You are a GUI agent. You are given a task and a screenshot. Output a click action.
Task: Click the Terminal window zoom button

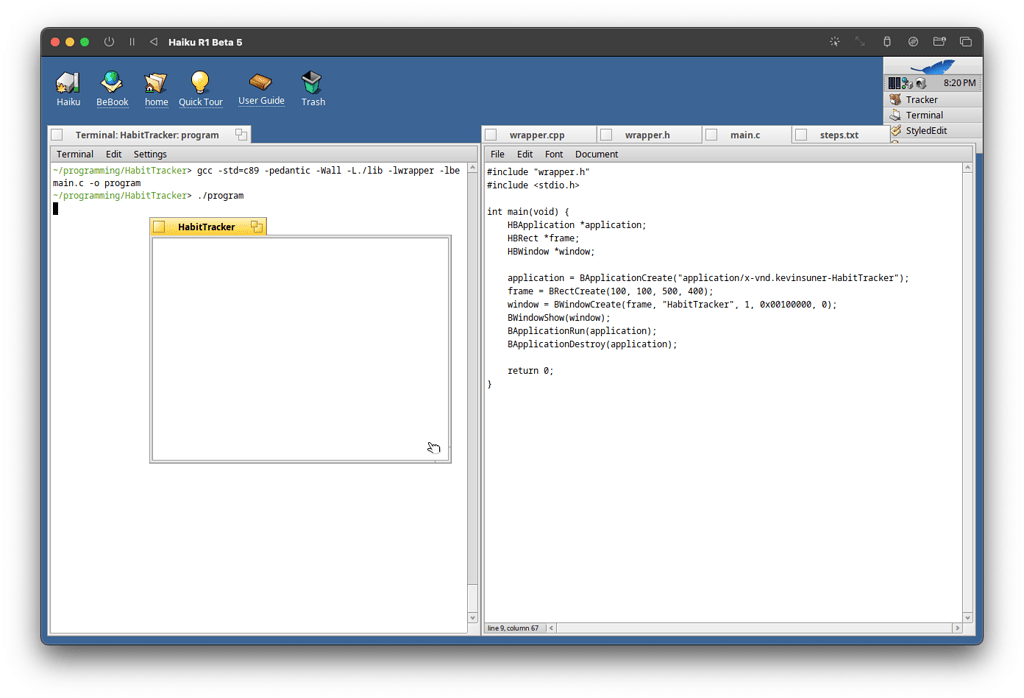[241, 135]
